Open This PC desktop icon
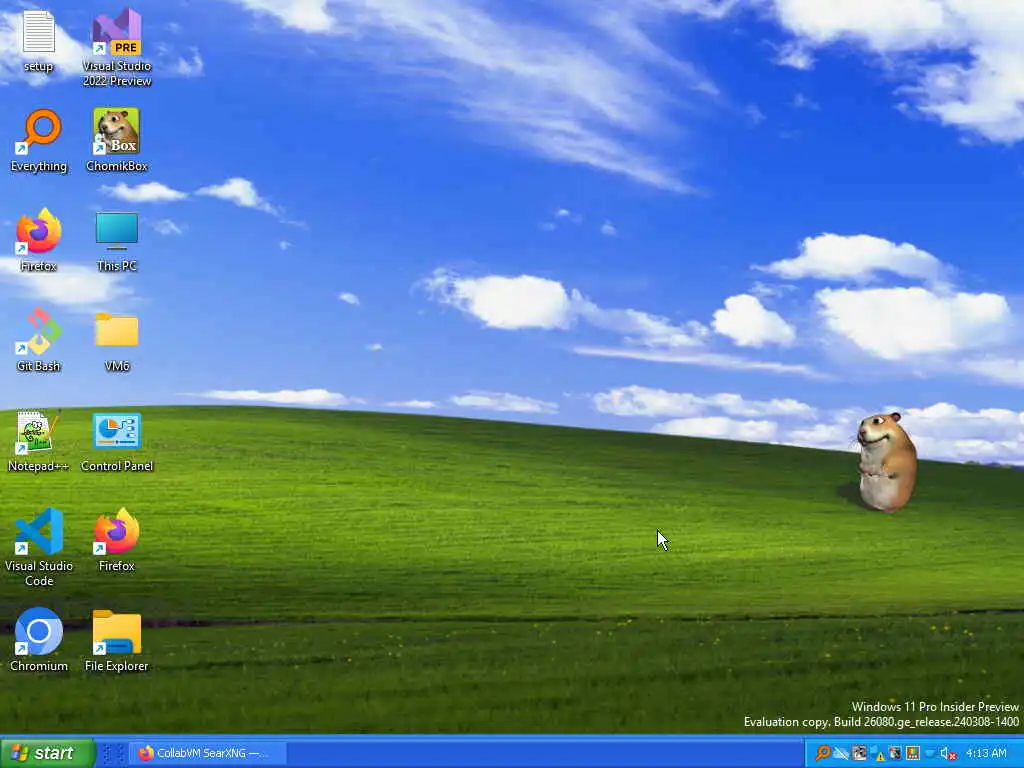The width and height of the screenshot is (1024, 768). 117,240
